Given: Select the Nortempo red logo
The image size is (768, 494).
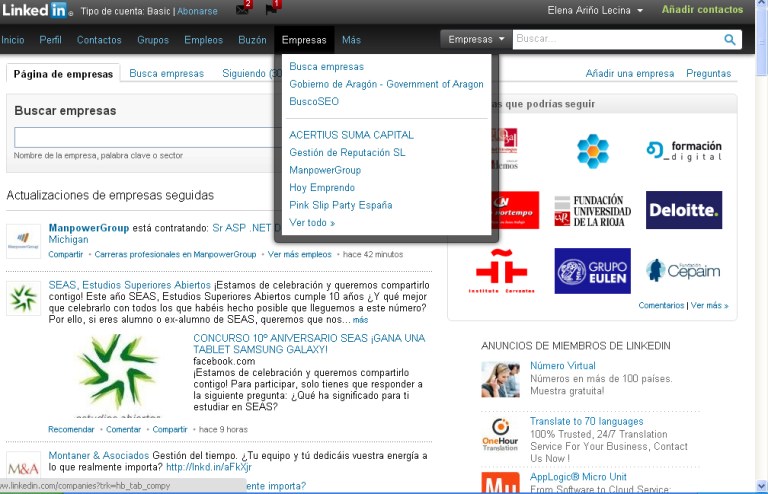Looking at the screenshot, I should coord(514,210).
